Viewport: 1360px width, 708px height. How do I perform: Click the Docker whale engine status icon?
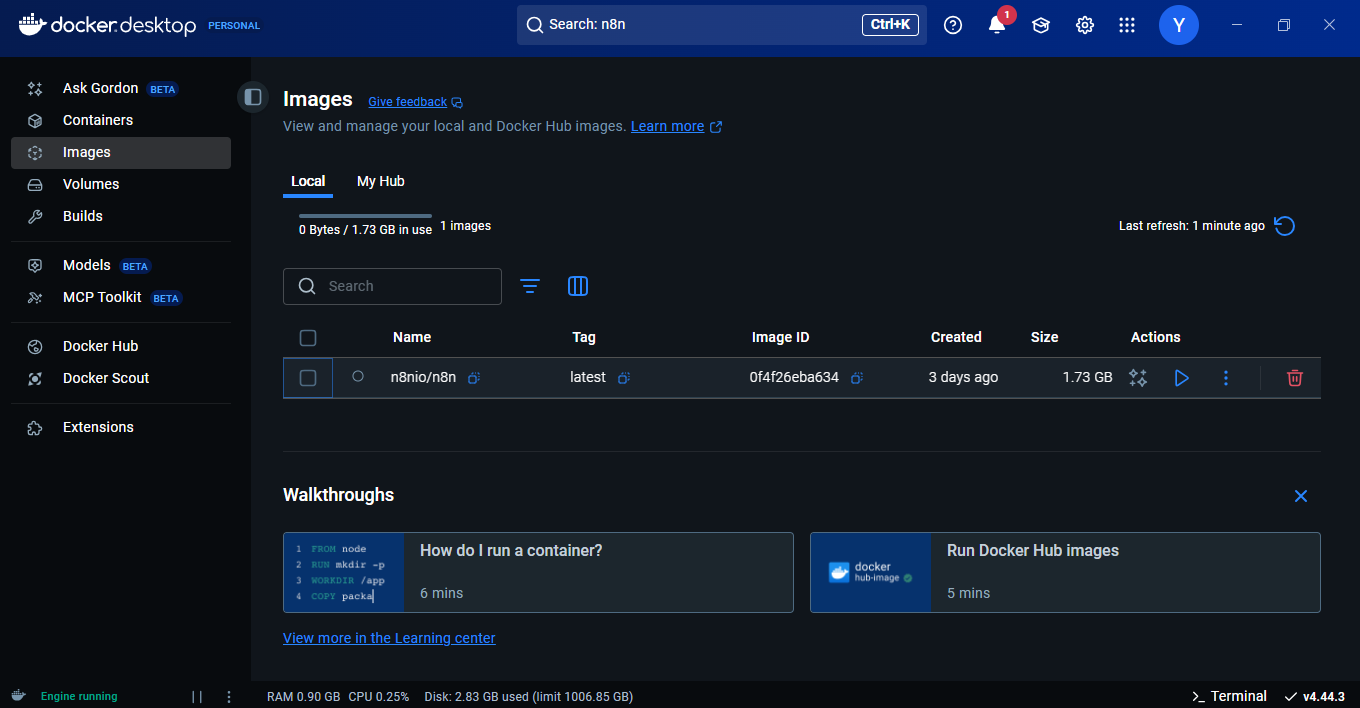(19, 696)
